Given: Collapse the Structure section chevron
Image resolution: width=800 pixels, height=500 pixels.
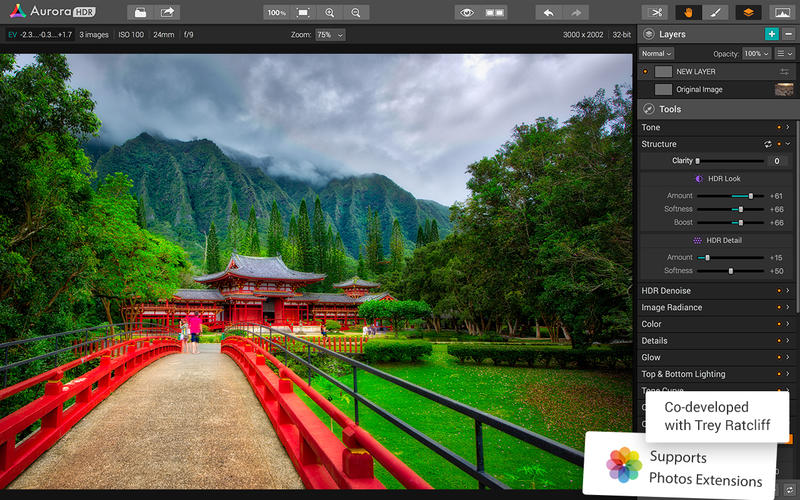Looking at the screenshot, I should click(788, 144).
